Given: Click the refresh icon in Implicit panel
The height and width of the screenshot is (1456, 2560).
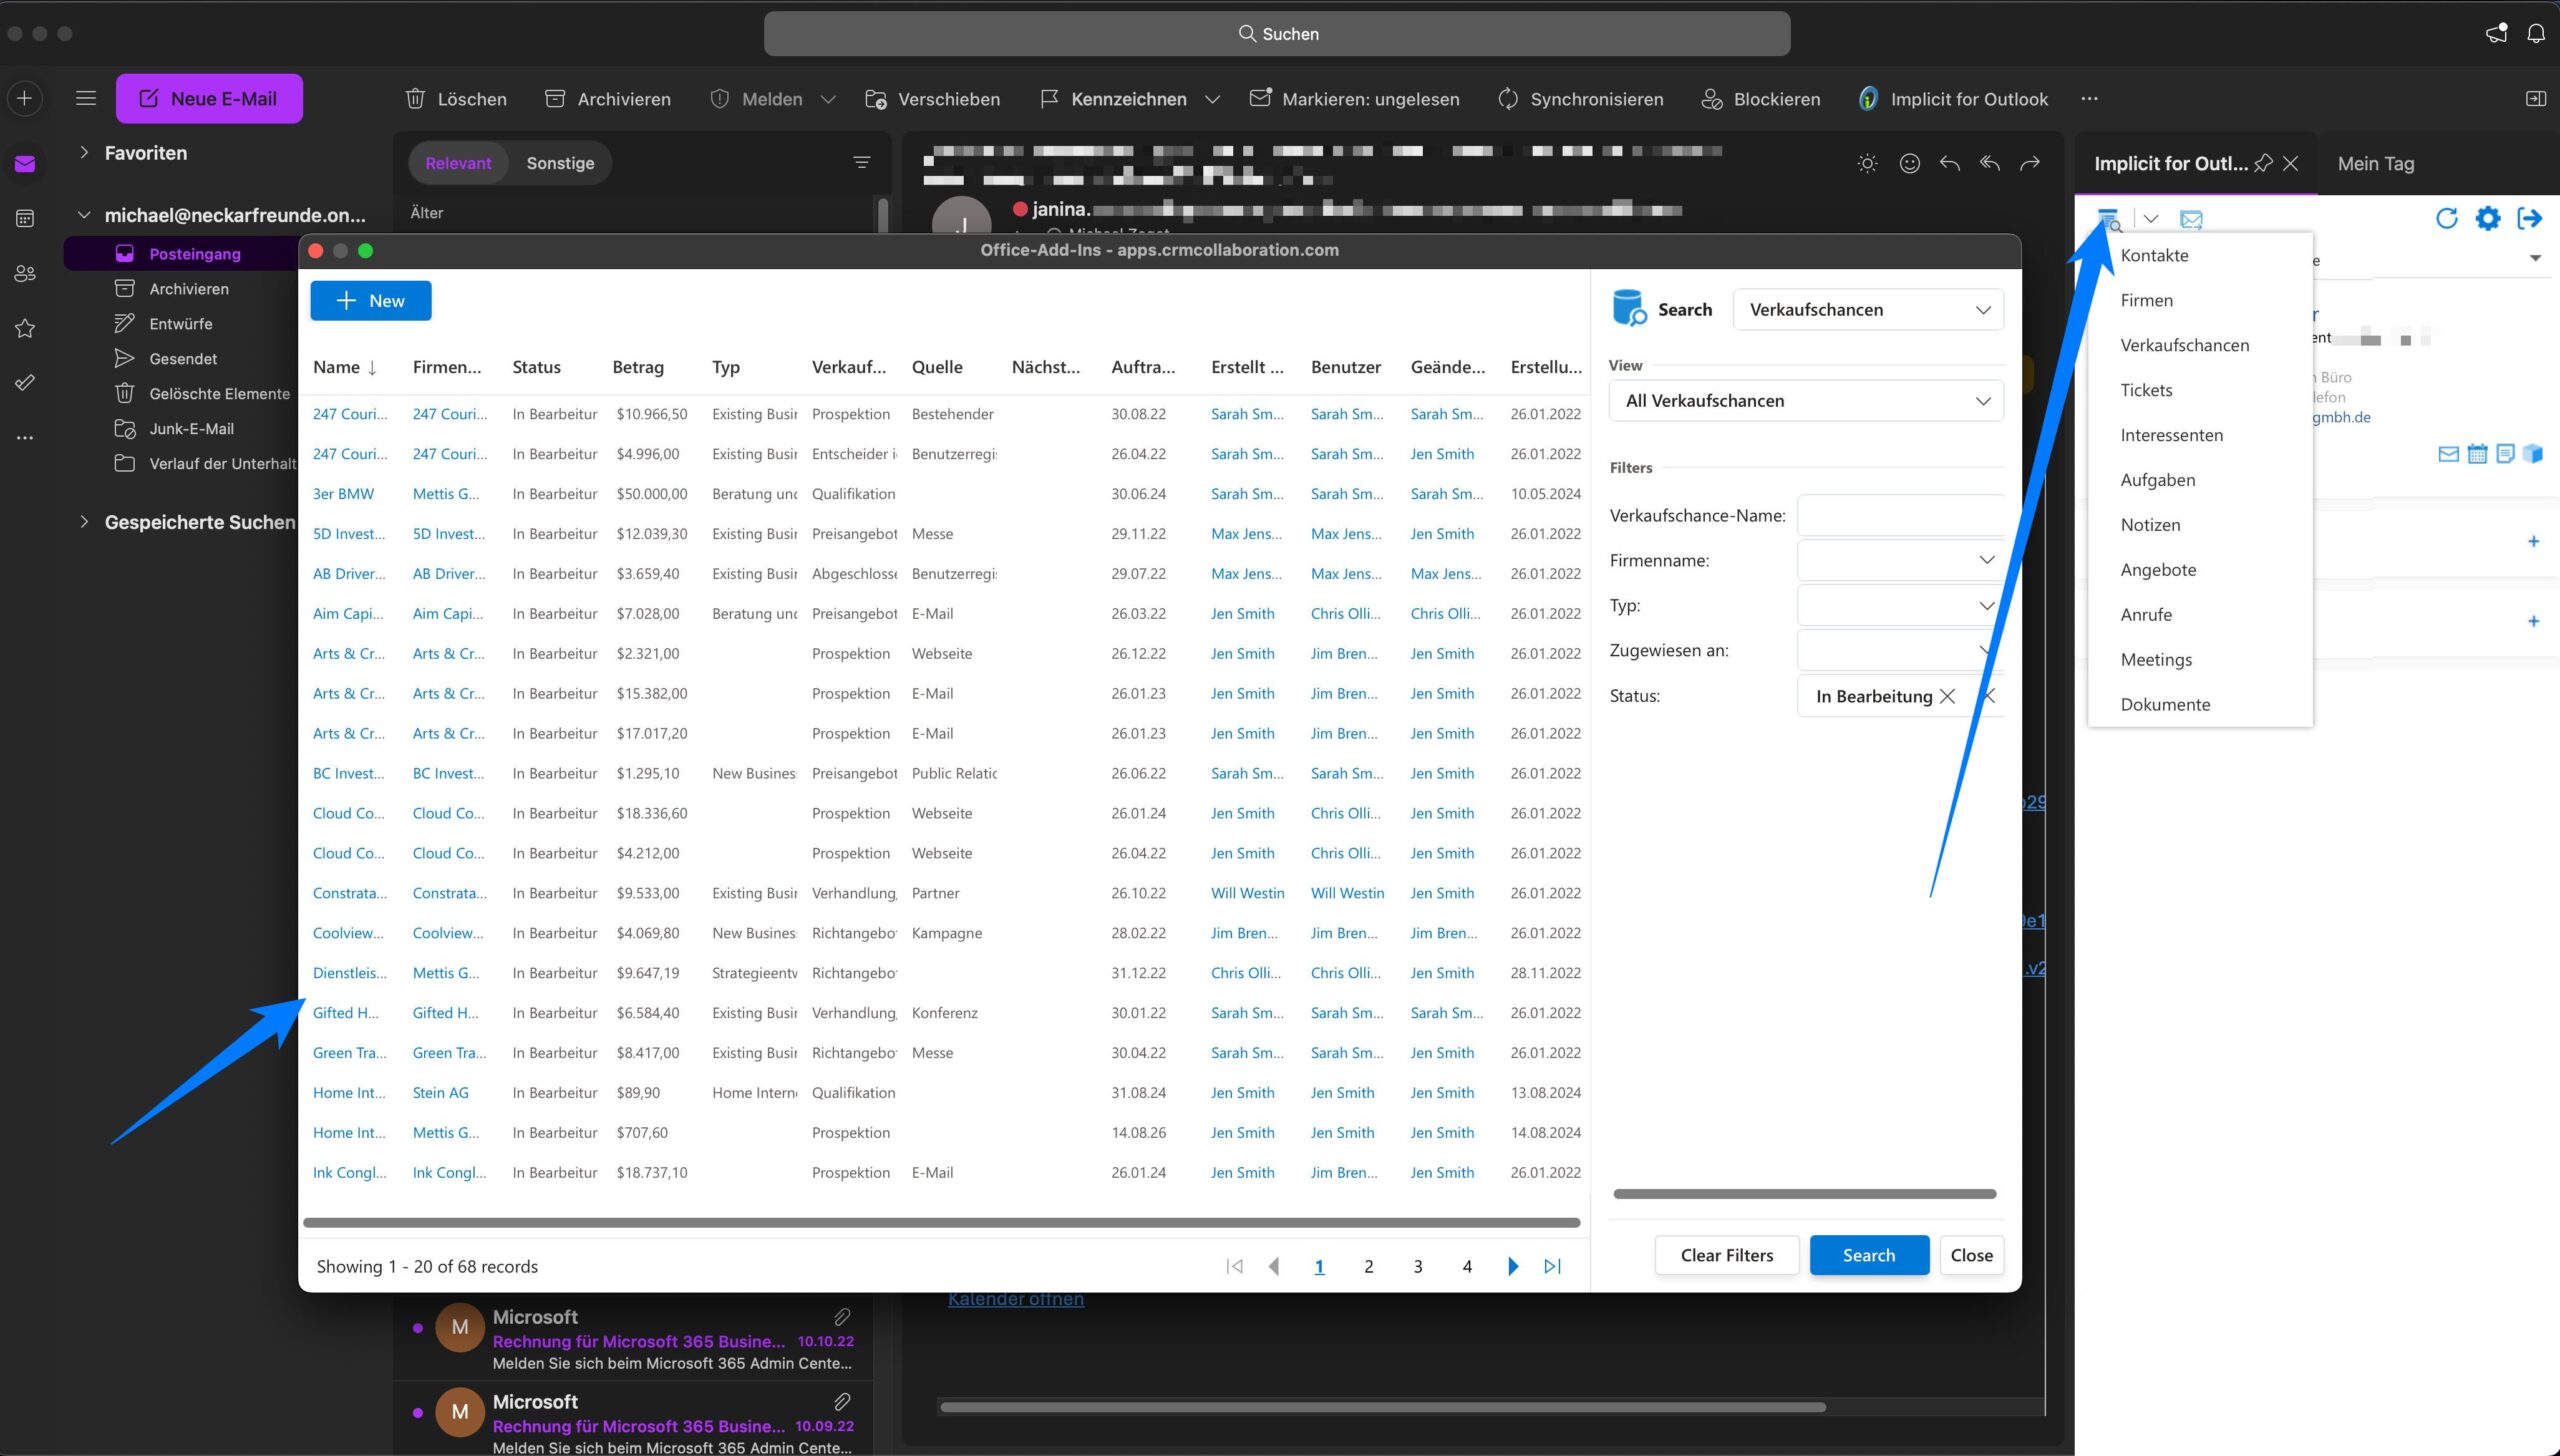Looking at the screenshot, I should (2446, 218).
